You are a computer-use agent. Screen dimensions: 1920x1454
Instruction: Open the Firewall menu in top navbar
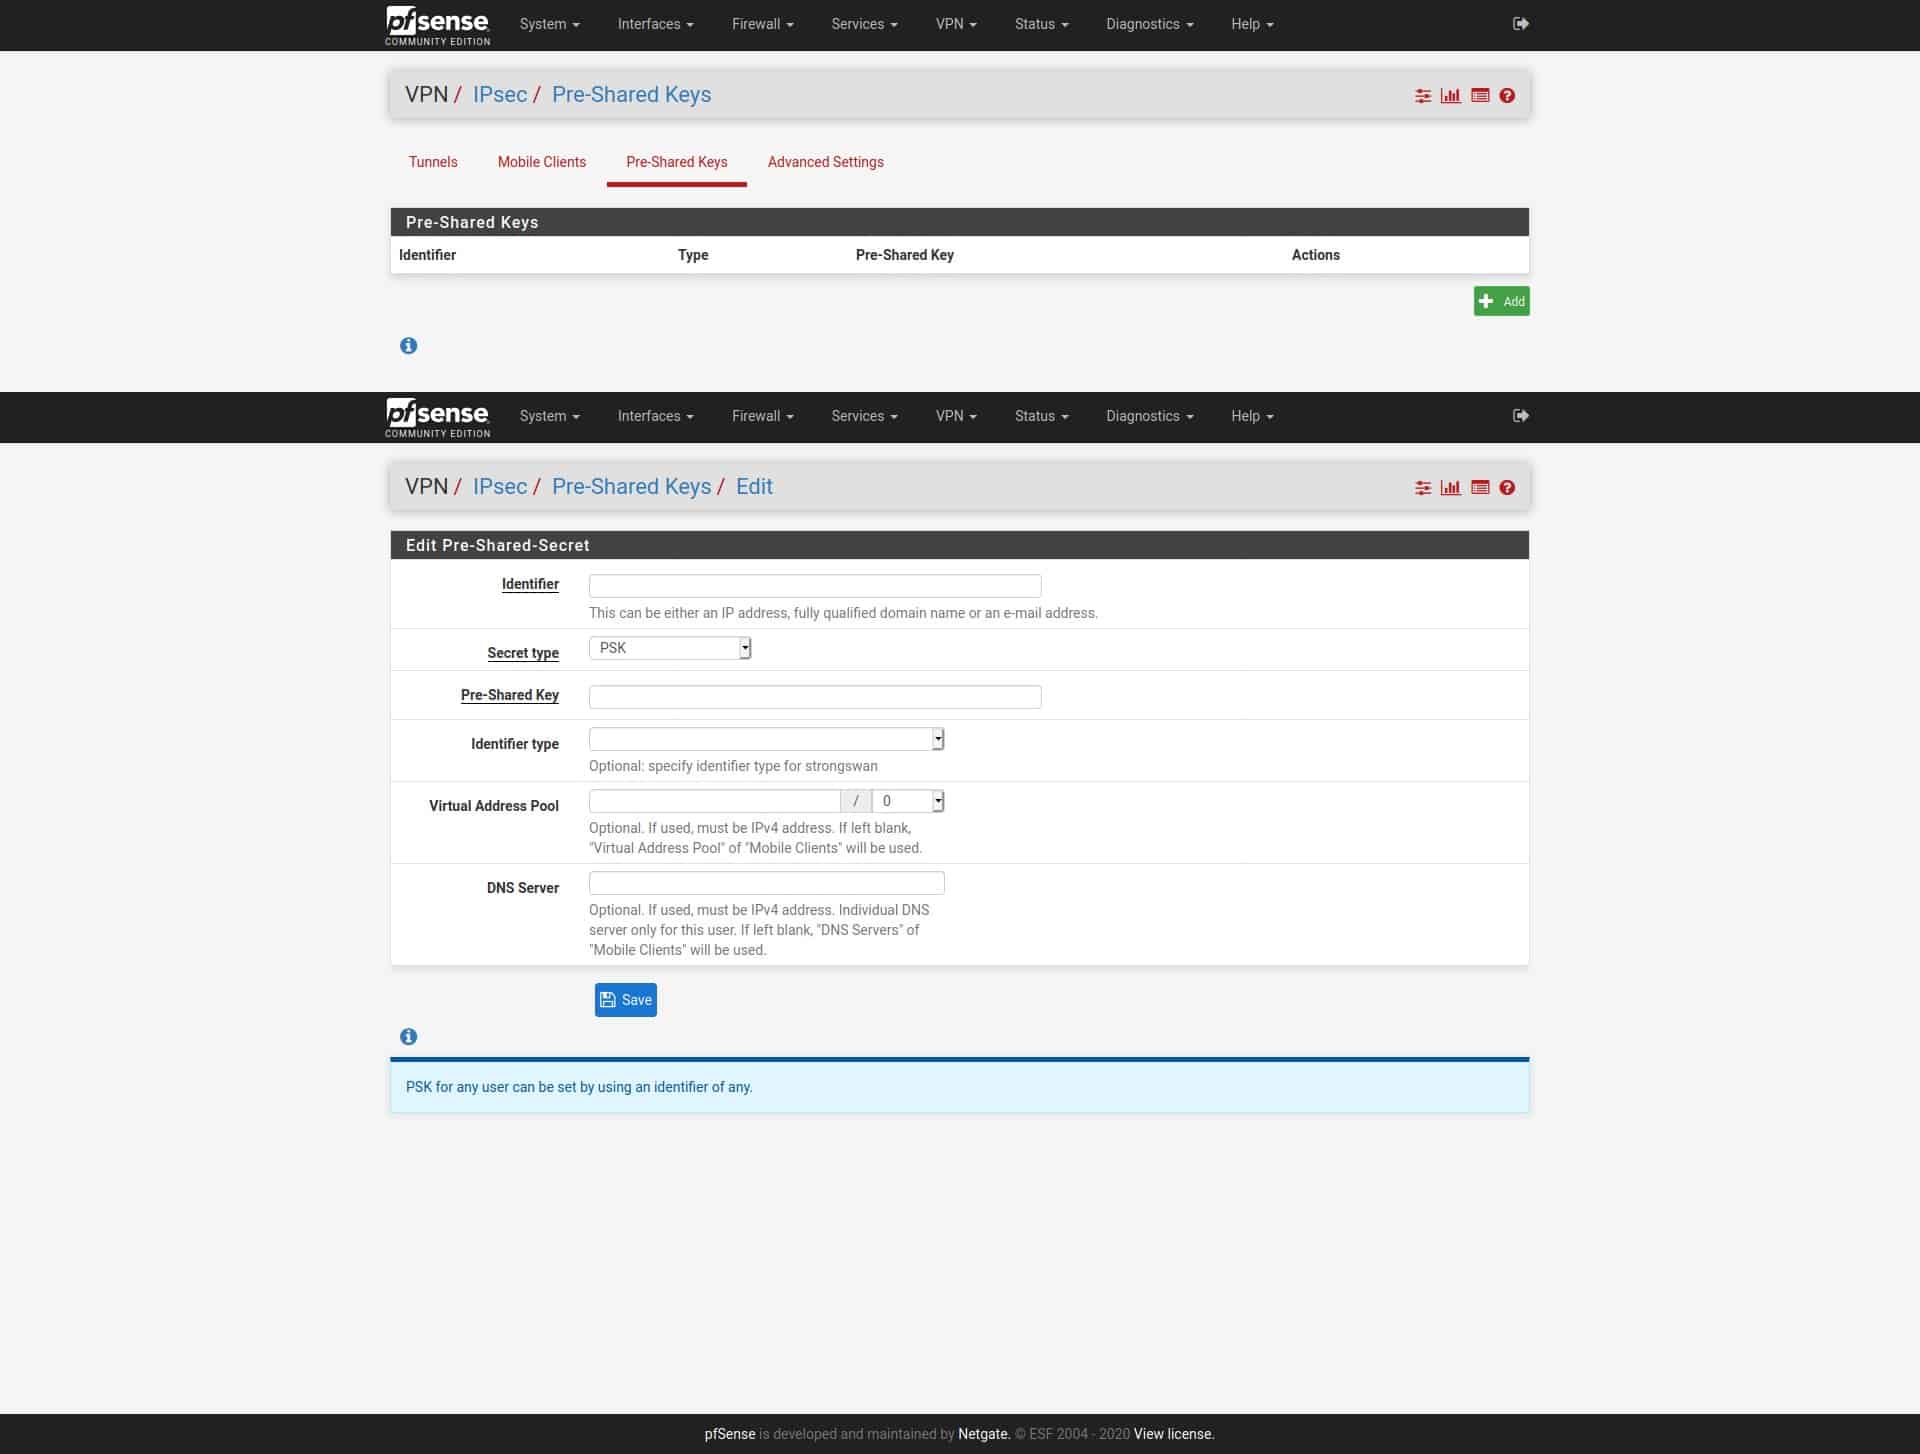[x=762, y=24]
